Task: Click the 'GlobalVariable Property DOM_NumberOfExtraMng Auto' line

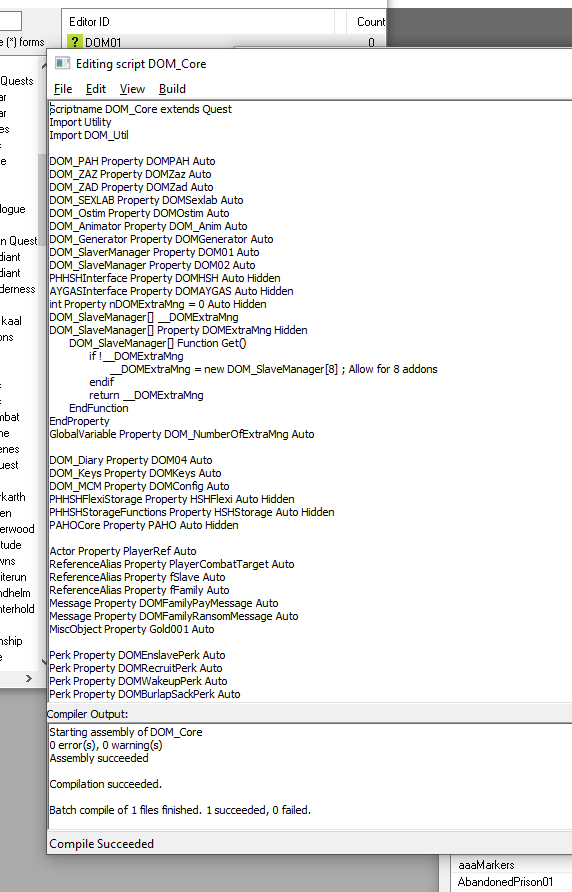Action: (182, 434)
